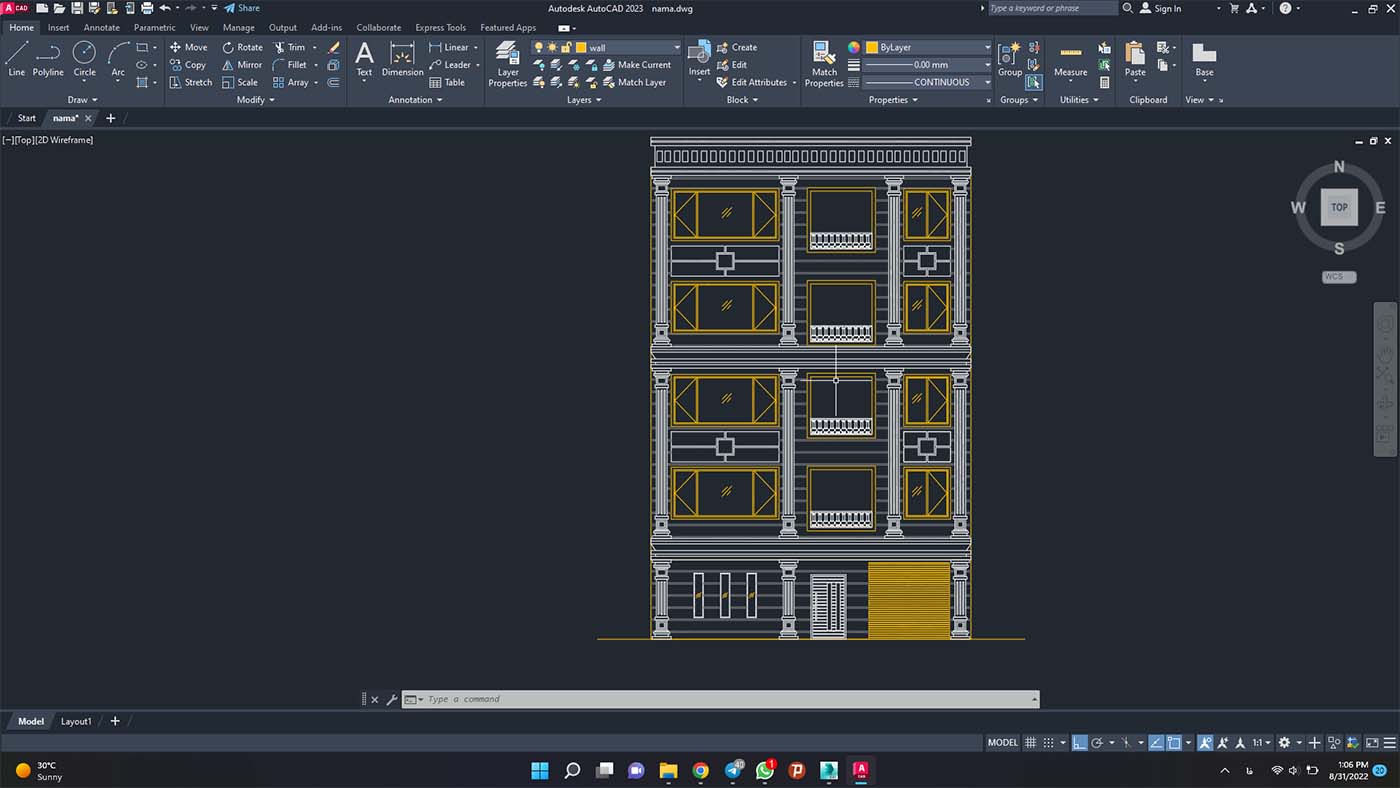
Task: Open Layer Properties manager
Action: (x=507, y=64)
